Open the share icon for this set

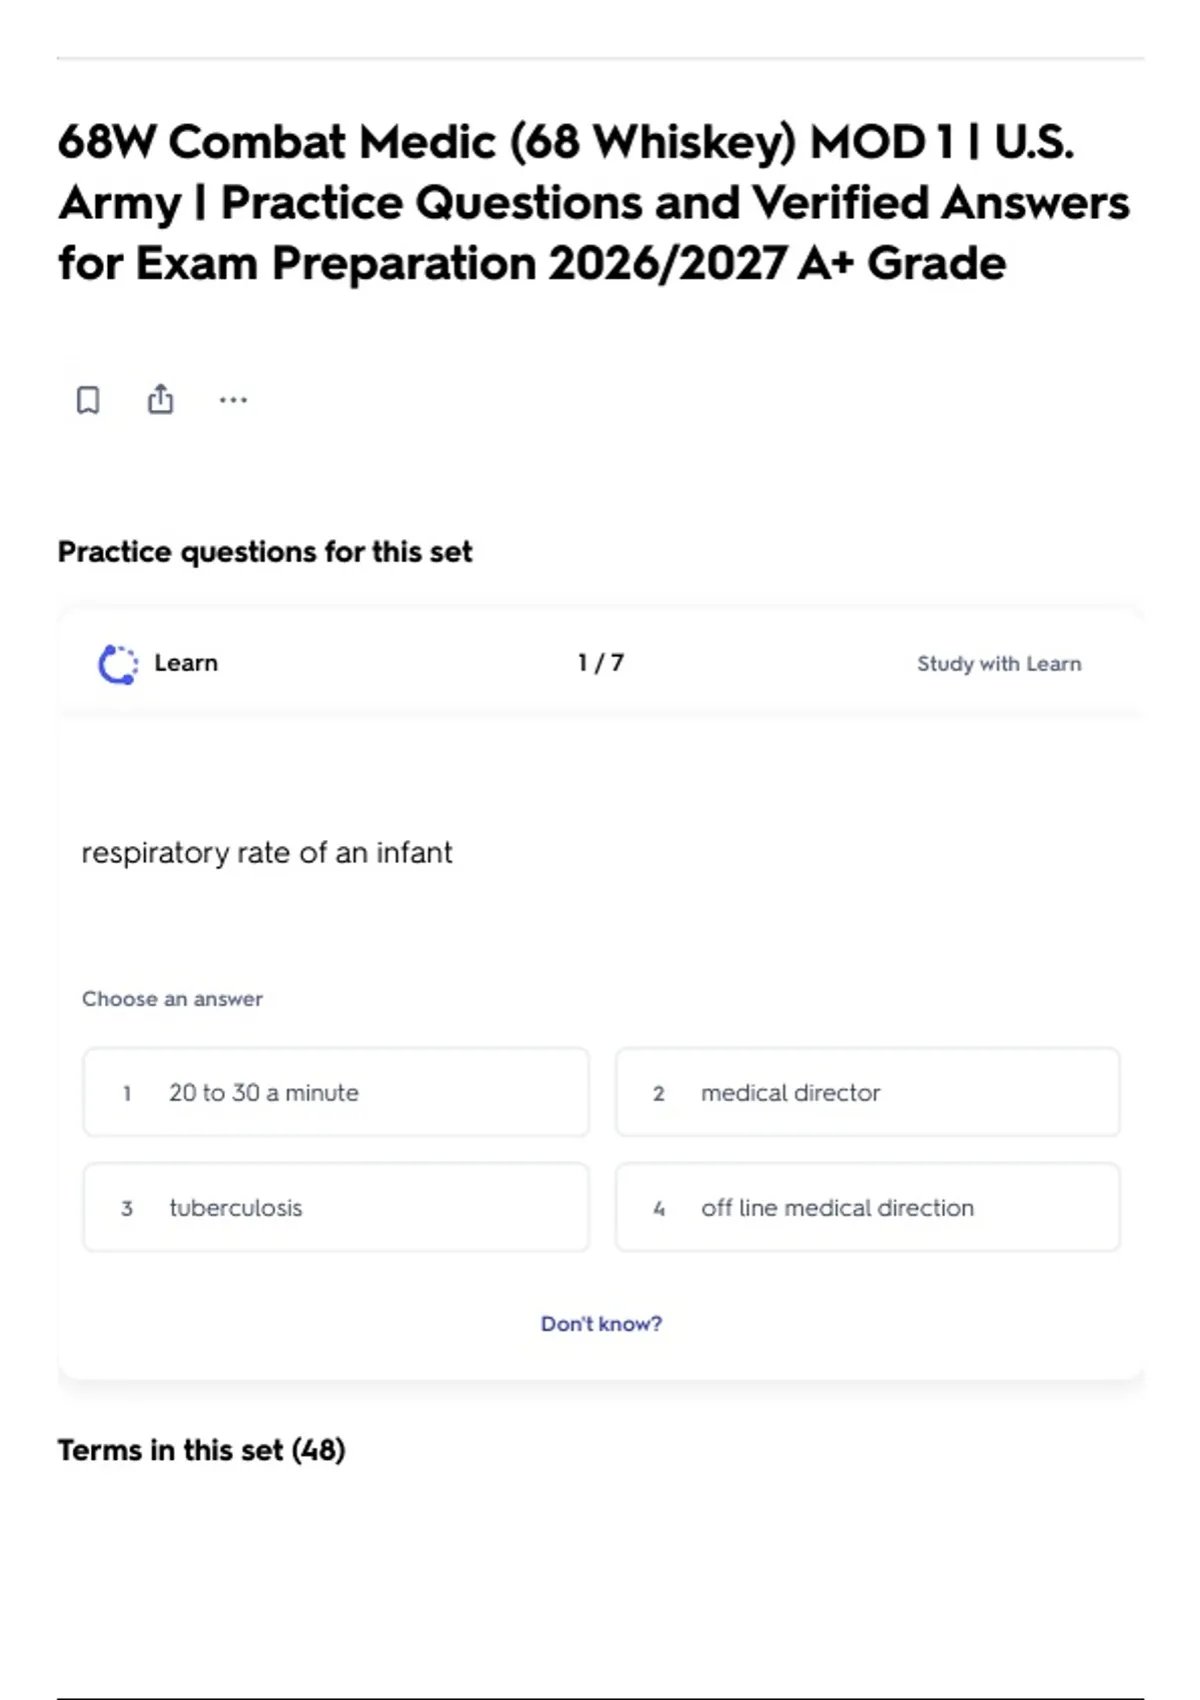160,399
